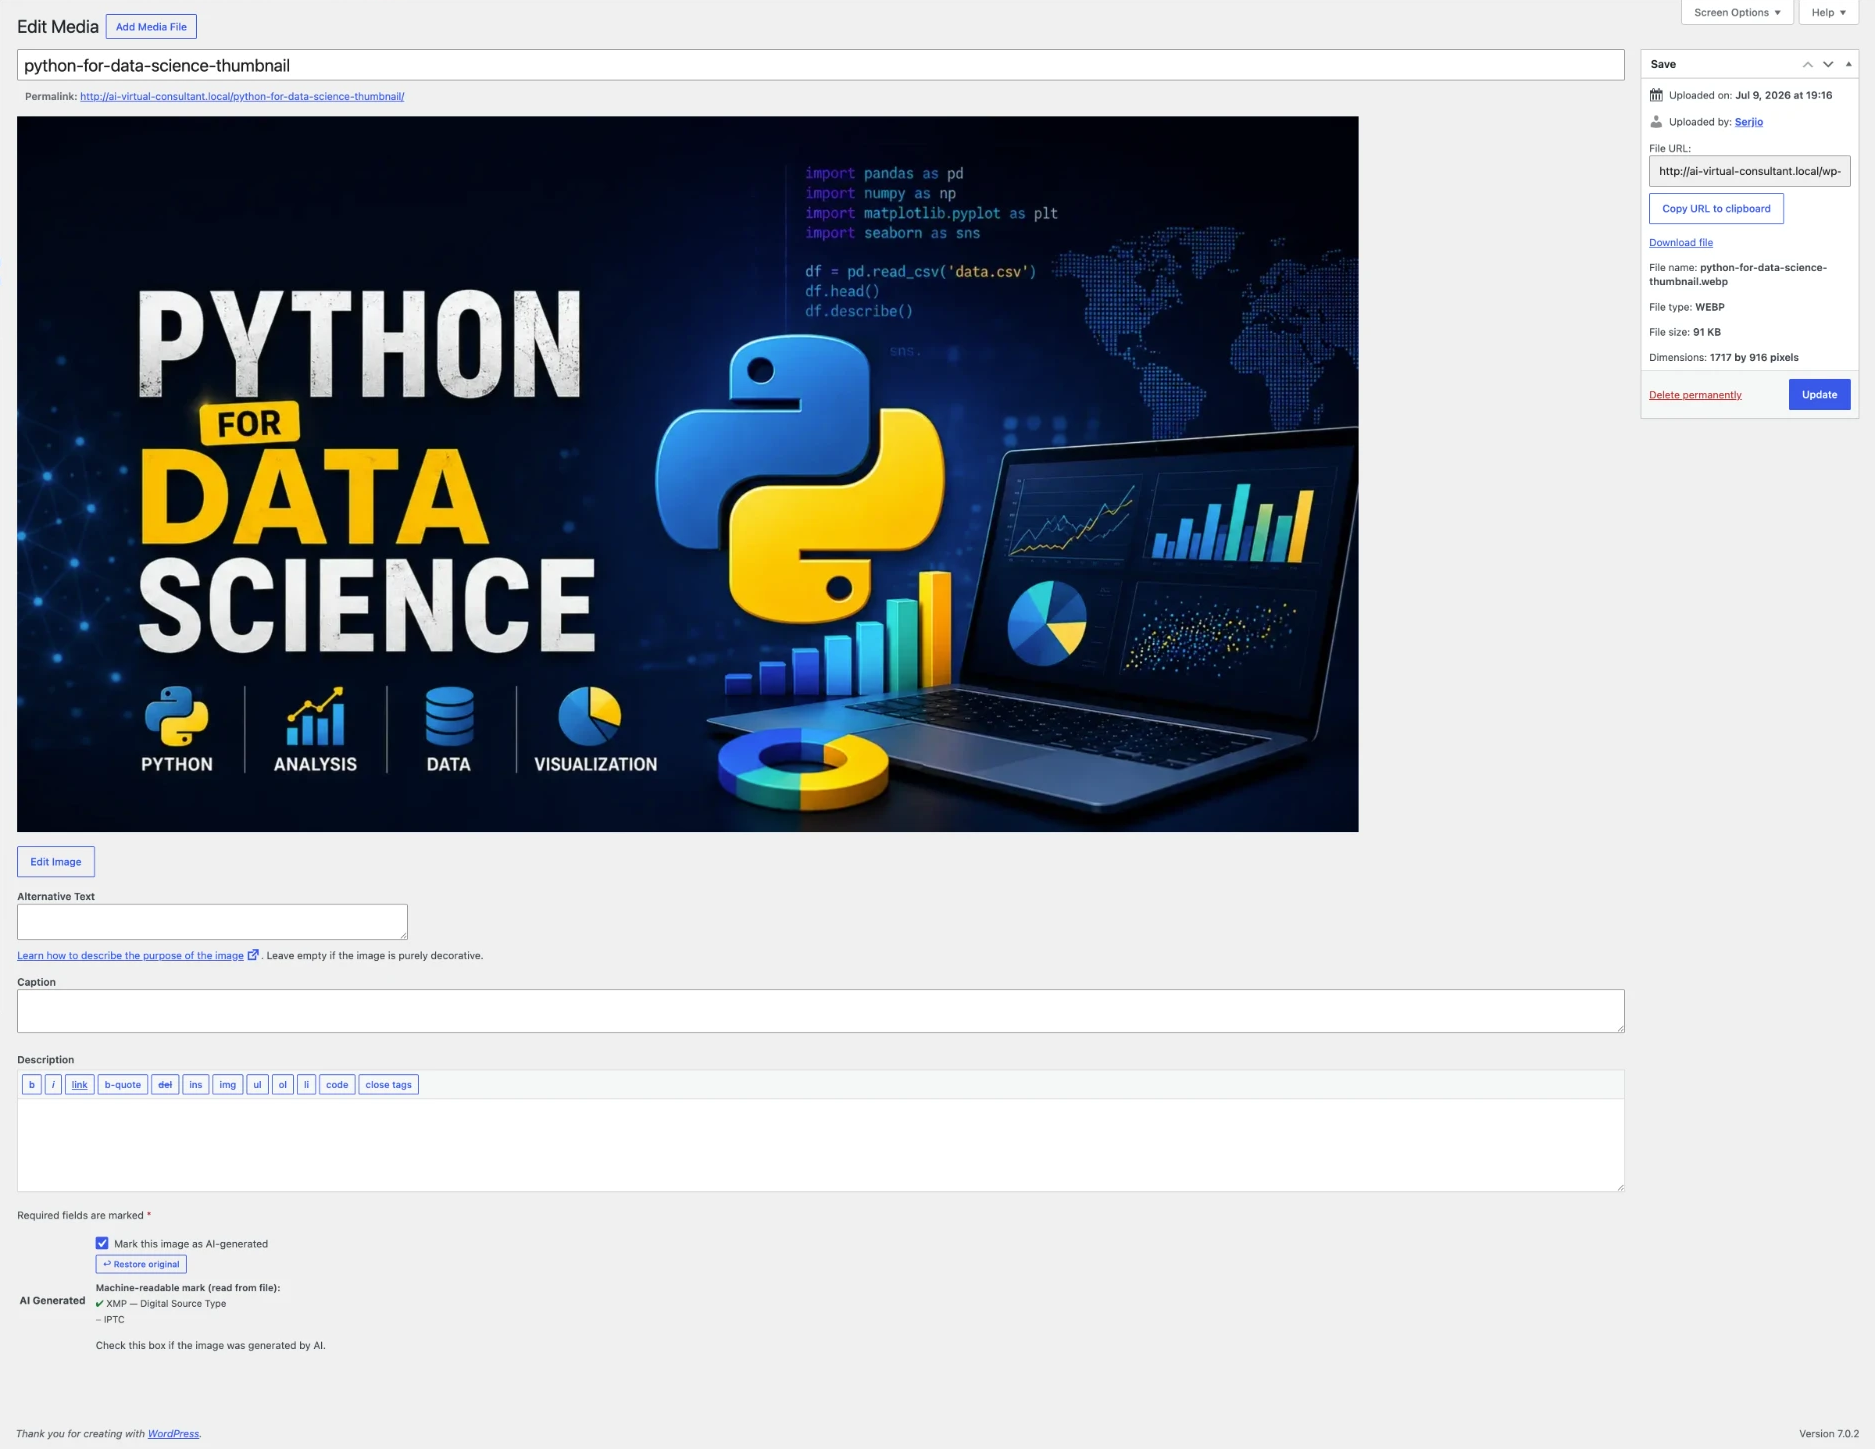Insert code tag with code button
This screenshot has width=1875, height=1449.
[x=337, y=1085]
